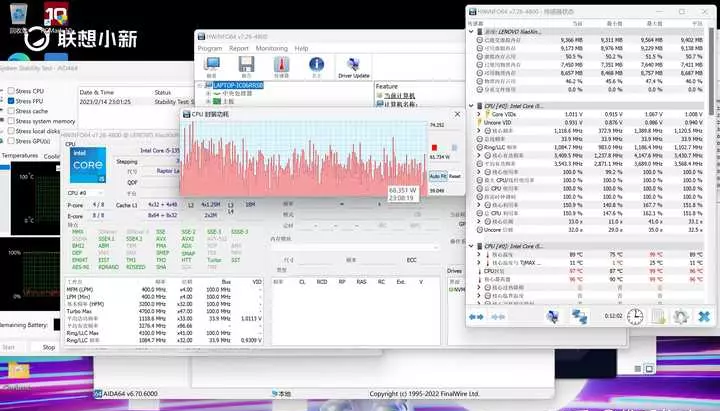Click the Date & Time column header in AIDA64
Image resolution: width=720 pixels, height=411 pixels.
pyautogui.click(x=96, y=92)
